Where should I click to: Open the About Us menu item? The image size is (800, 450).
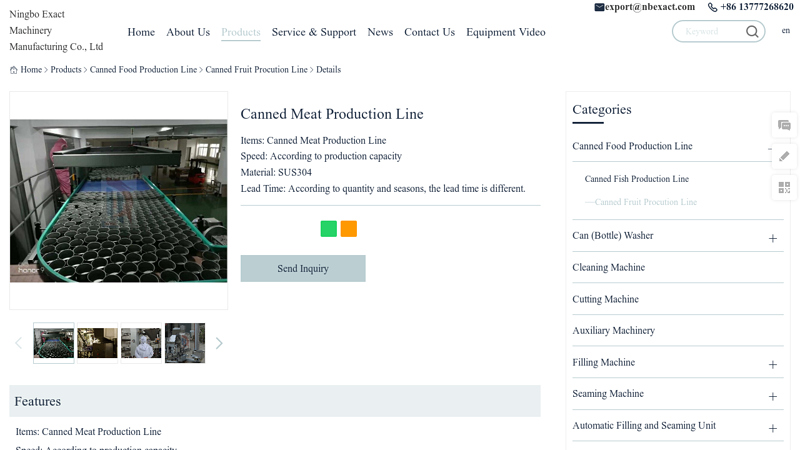[188, 32]
